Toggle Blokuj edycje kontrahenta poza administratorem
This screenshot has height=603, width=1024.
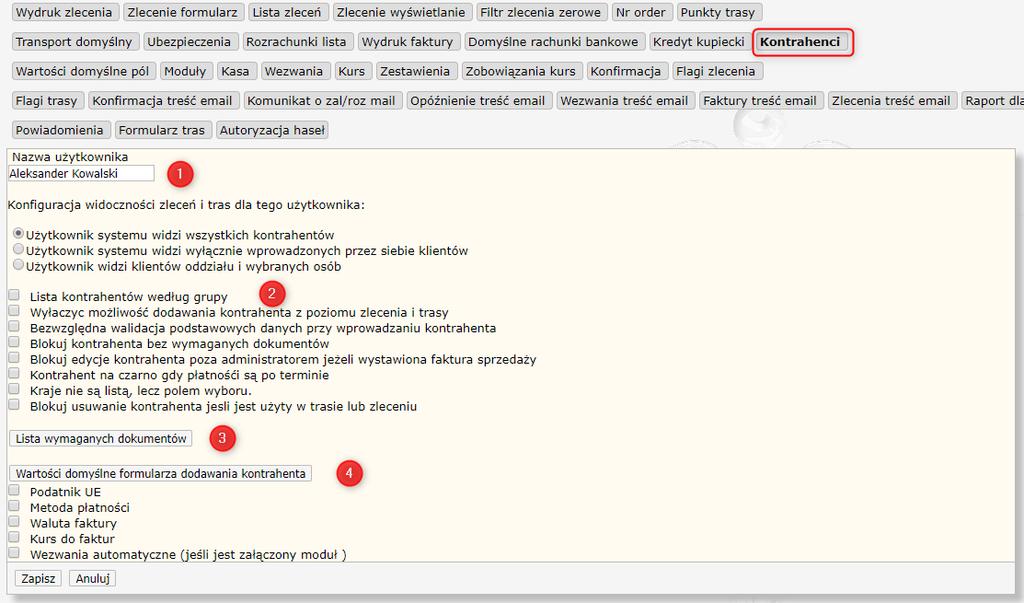point(14,358)
